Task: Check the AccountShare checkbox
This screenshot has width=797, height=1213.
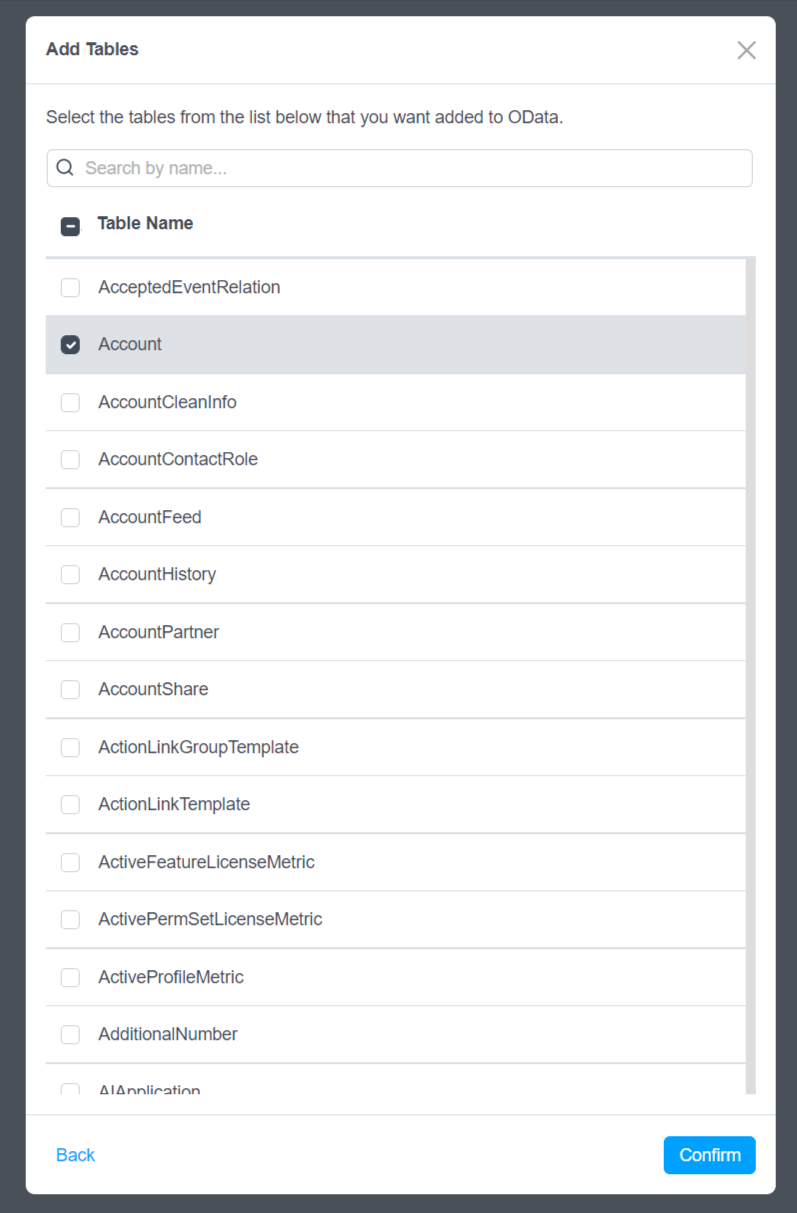Action: (x=70, y=690)
